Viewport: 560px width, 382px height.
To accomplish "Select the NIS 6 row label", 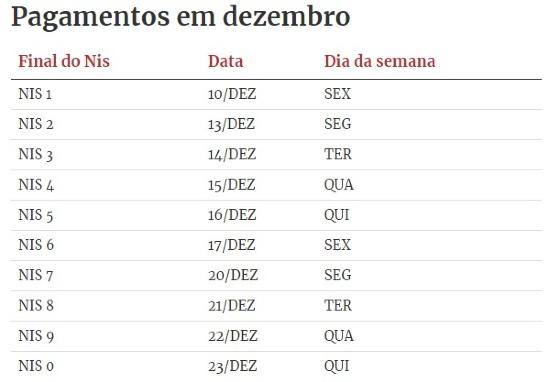I will click(36, 245).
